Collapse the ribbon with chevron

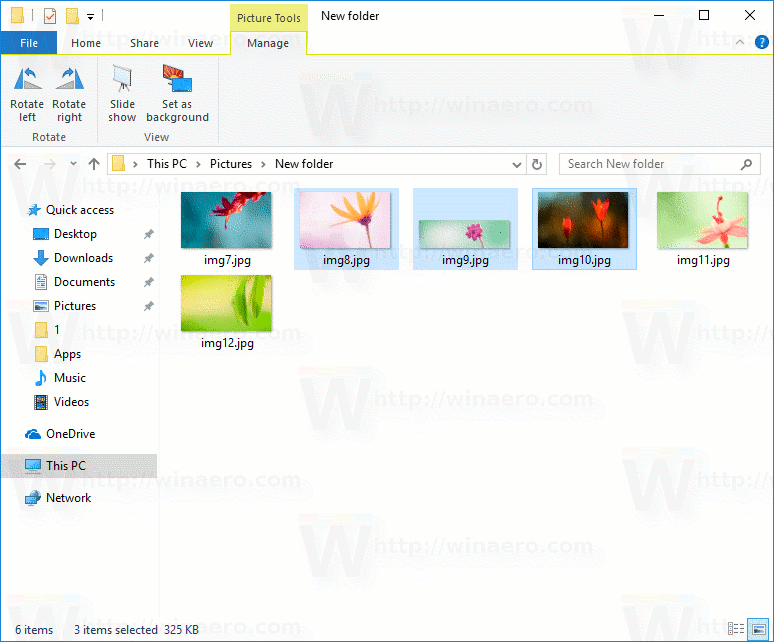[x=739, y=42]
